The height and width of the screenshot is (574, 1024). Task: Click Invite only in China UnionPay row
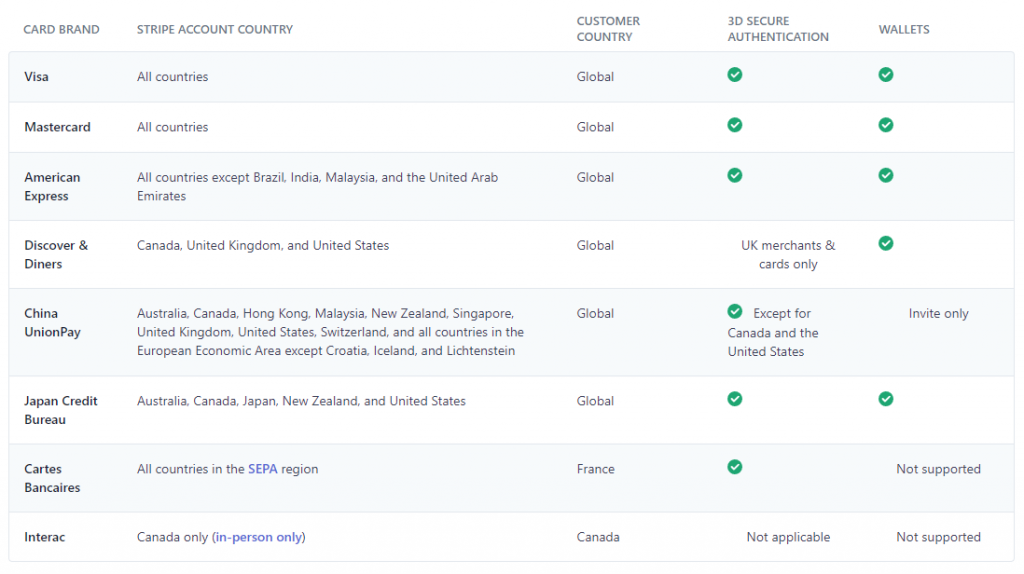coord(938,313)
